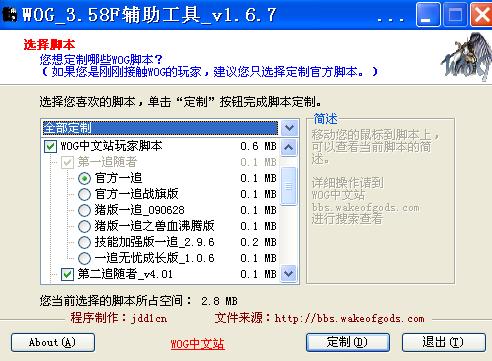Image resolution: width=492 pixels, height=361 pixels.
Task: Click the bbs.wakeofgods.com text in 简述 panel
Action: pos(366,208)
